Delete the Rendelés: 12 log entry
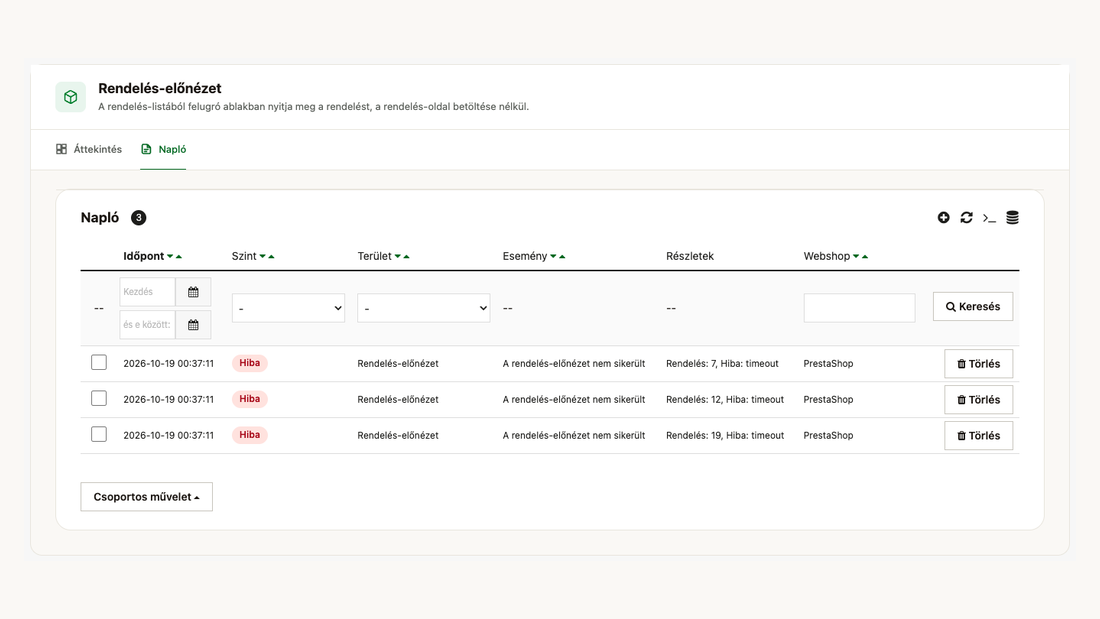Screen dimensions: 1100x619 (x=979, y=399)
